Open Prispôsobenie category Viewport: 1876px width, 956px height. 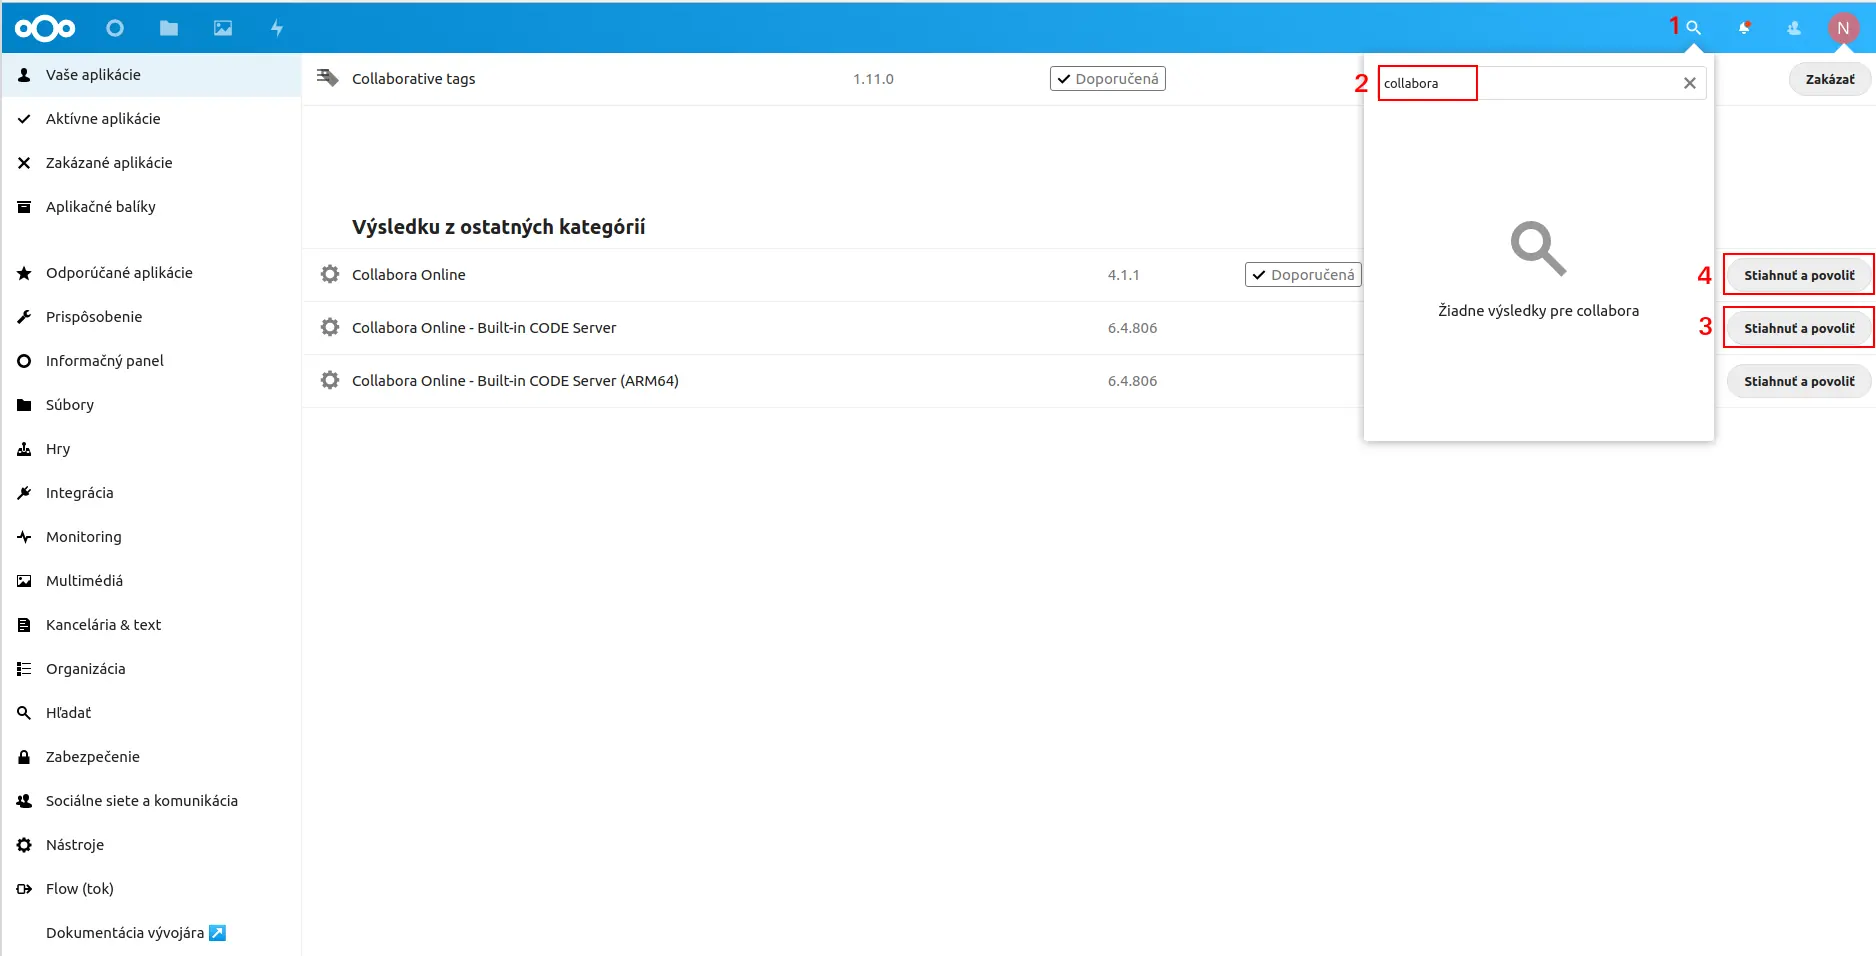point(151,317)
